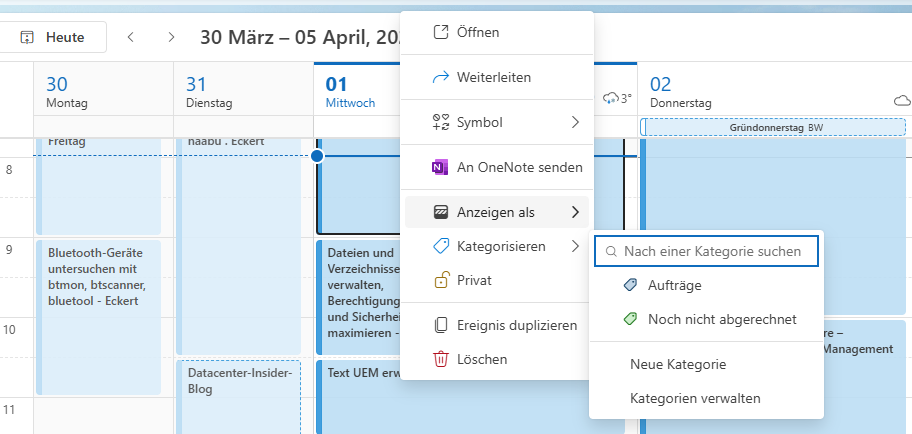The image size is (912, 434).
Task: Click the Privat lock icon
Action: [x=440, y=281]
